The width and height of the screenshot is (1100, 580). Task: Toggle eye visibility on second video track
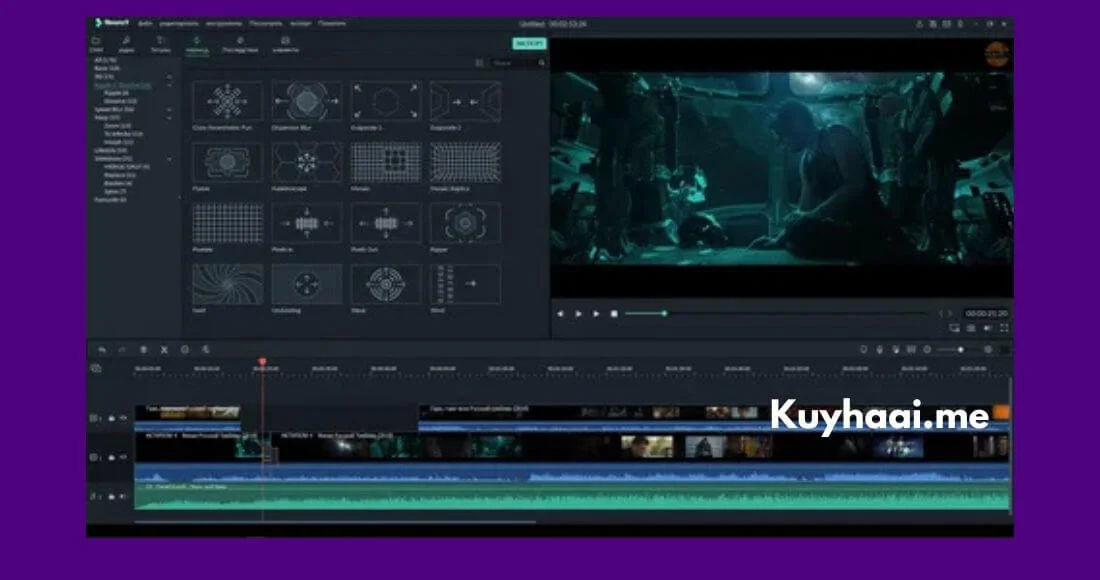(123, 457)
